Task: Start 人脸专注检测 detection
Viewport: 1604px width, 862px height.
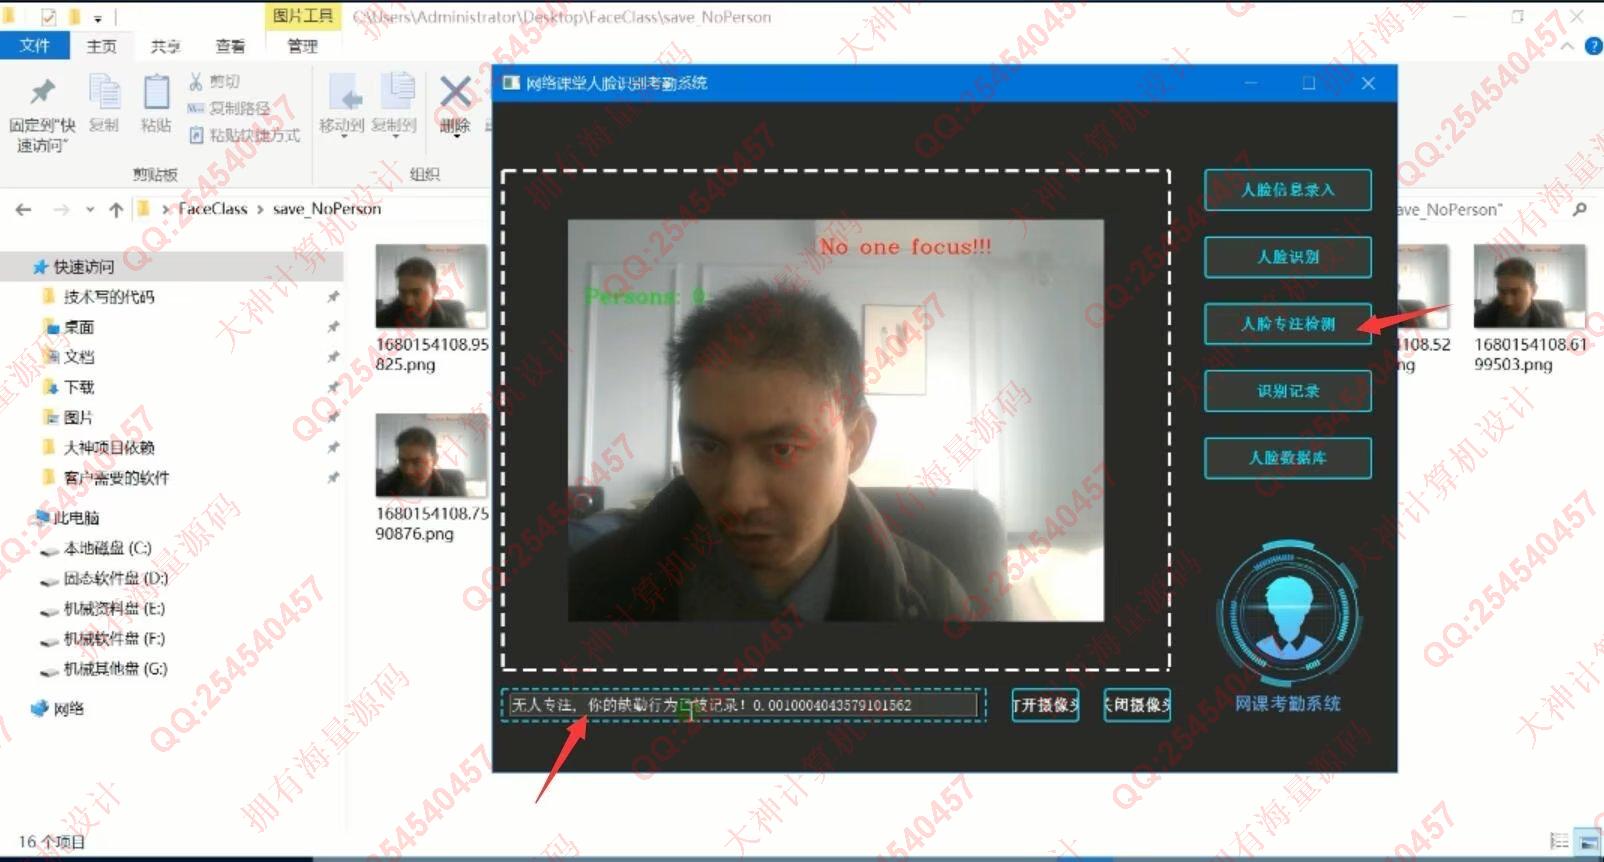Action: 1287,324
